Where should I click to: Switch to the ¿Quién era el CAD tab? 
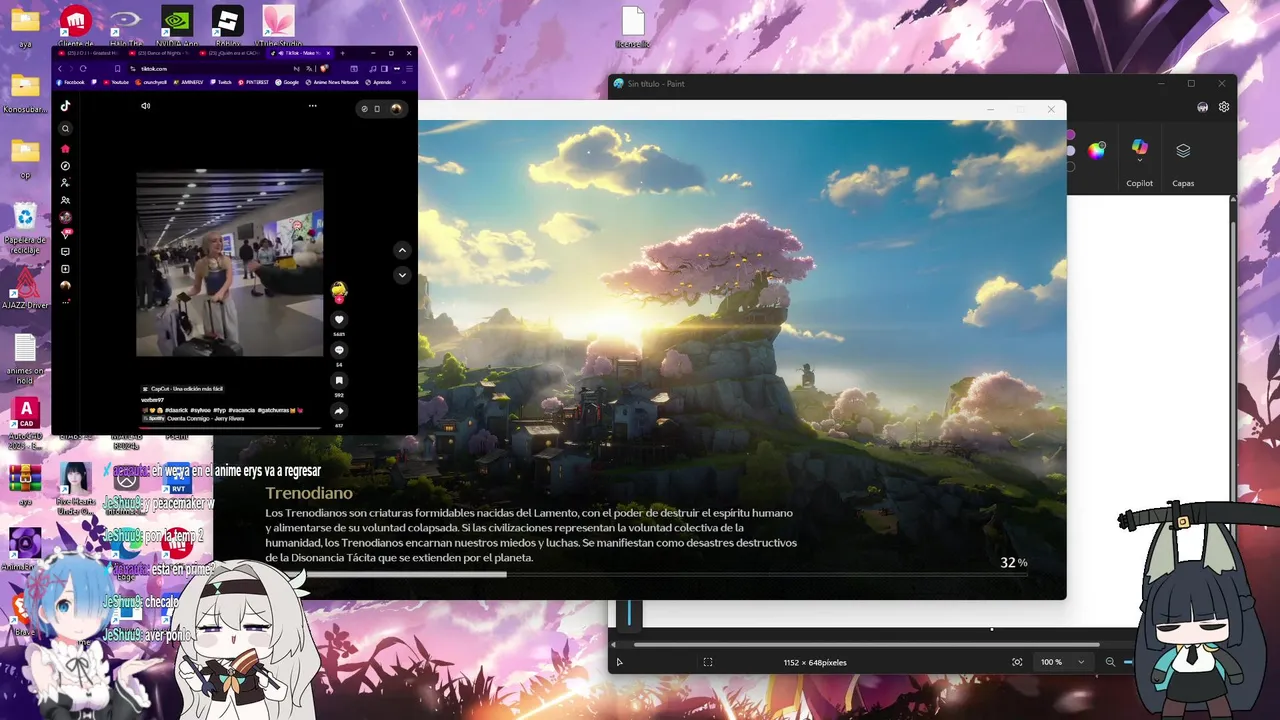[x=232, y=53]
